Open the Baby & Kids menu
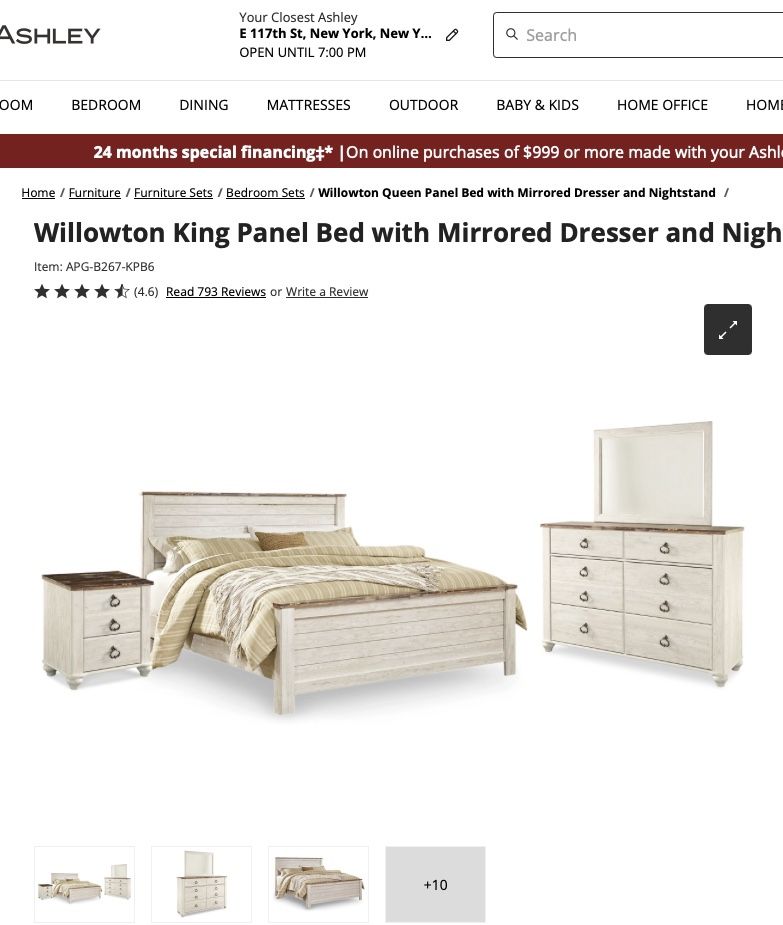This screenshot has width=783, height=925. 538,105
